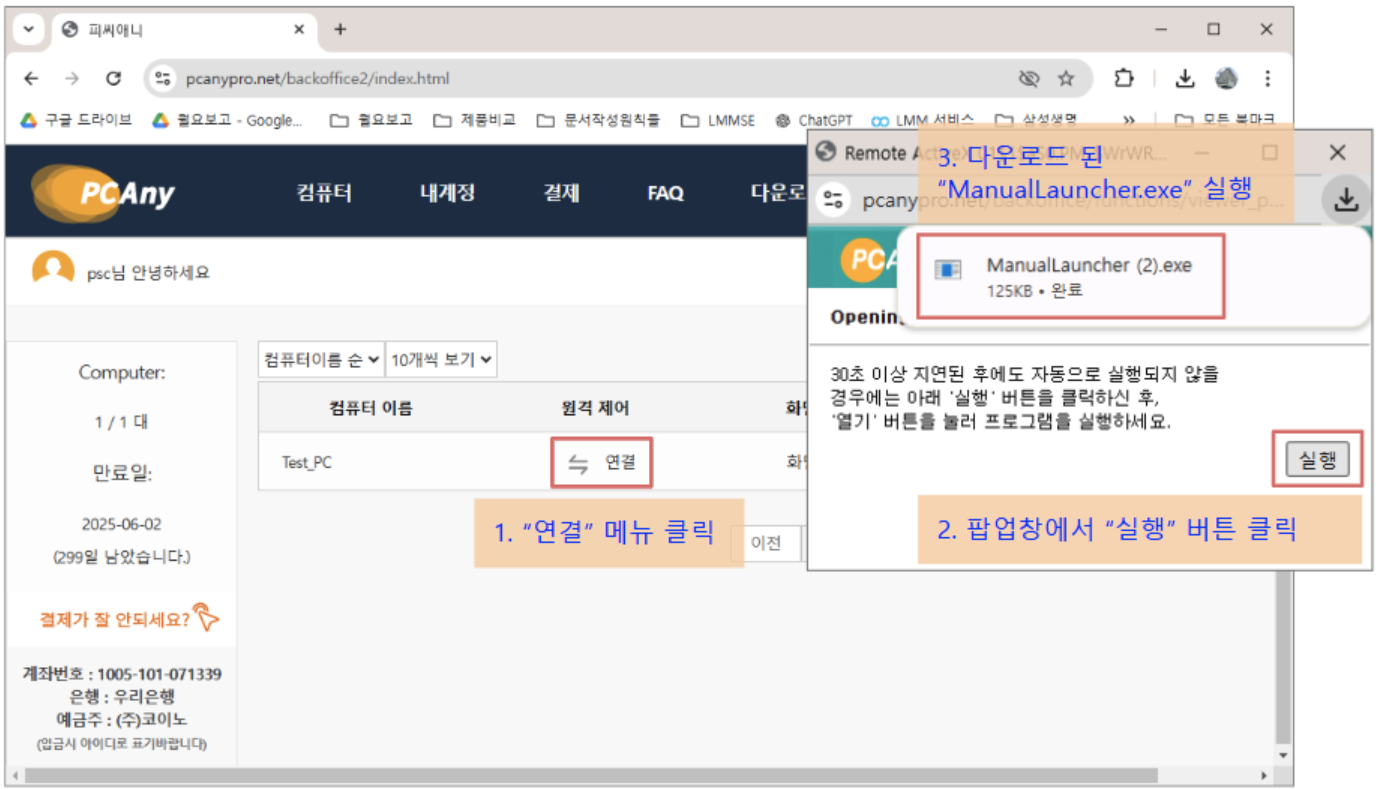Click the profile avatar in the Chrome toolbar
Viewport: 1378px width, 789px height.
[x=1226, y=78]
